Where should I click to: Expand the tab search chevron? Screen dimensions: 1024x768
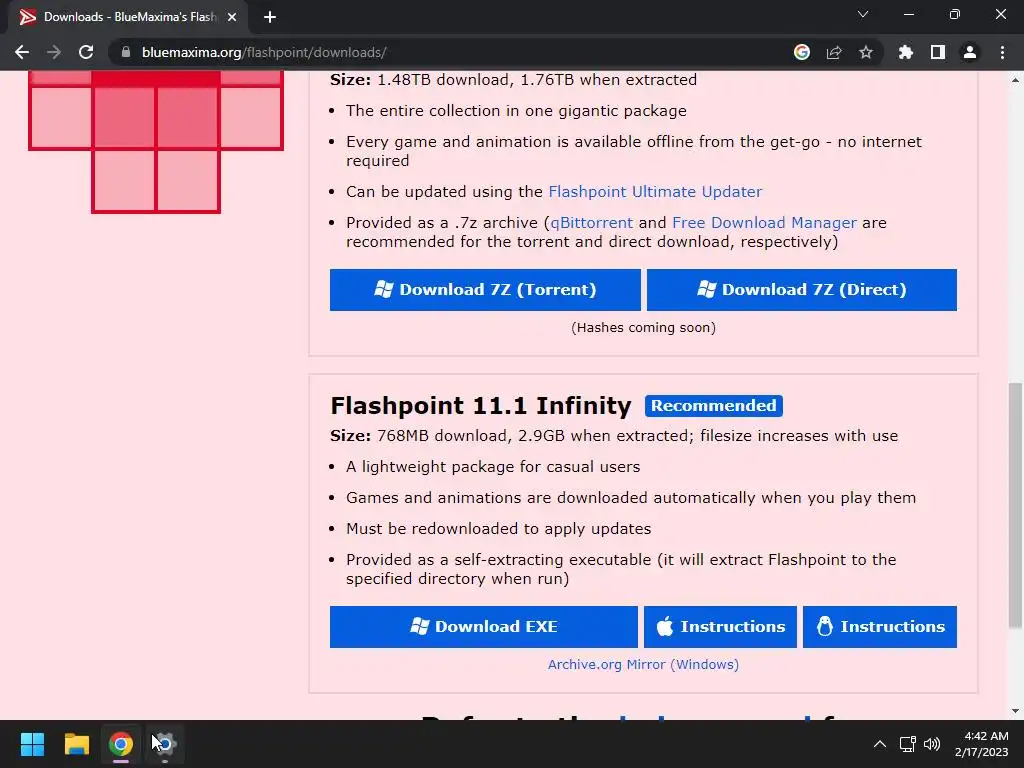click(863, 14)
